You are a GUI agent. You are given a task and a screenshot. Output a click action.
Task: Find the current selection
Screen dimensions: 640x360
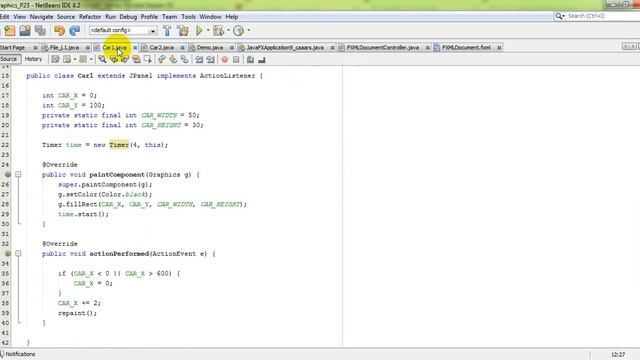coord(102,60)
